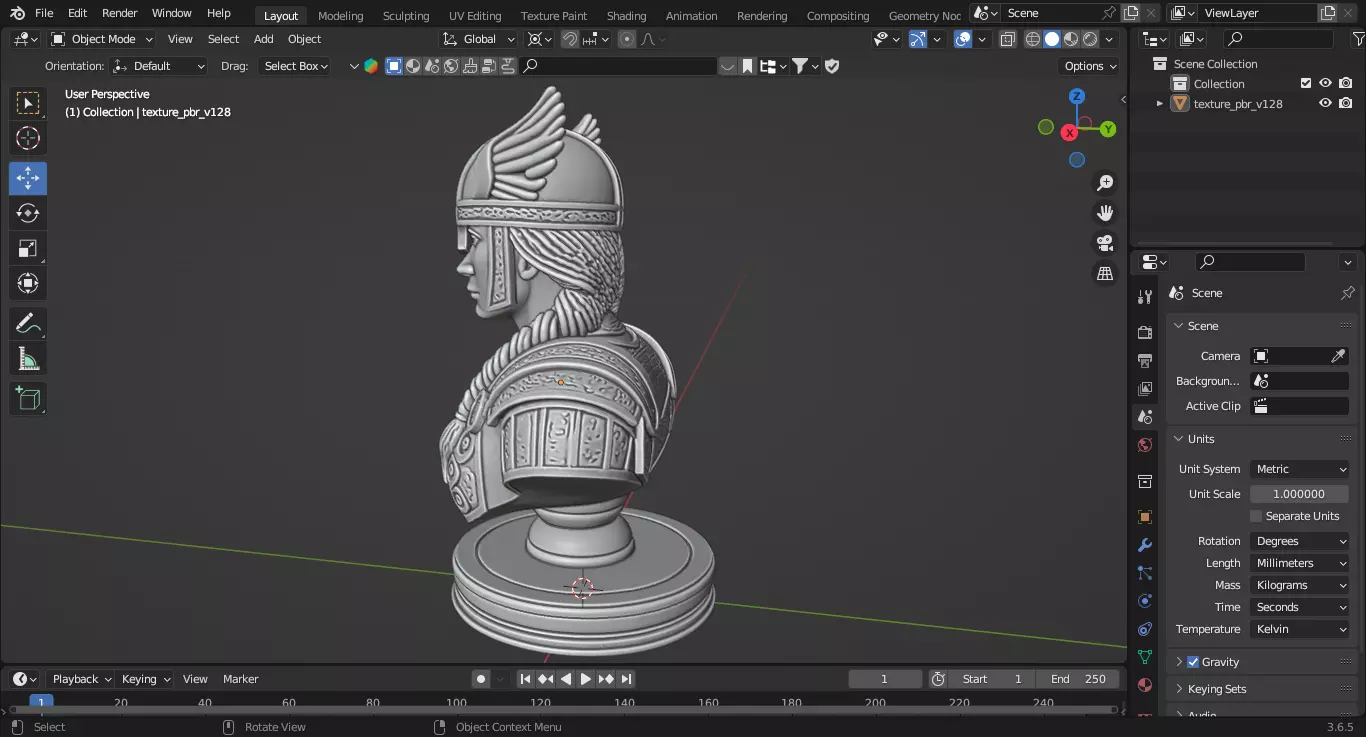Click the red X axis in the navigation gizmo
The image size is (1366, 737).
click(x=1070, y=132)
